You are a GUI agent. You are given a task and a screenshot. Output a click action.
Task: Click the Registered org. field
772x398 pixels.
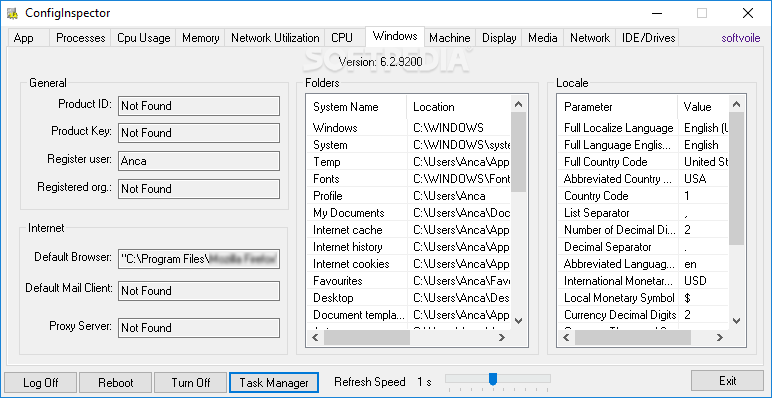(x=199, y=189)
